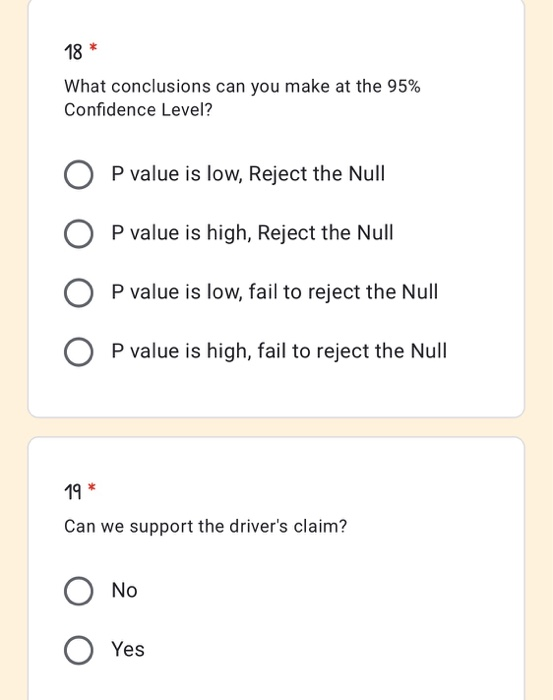Image resolution: width=553 pixels, height=700 pixels.
Task: Click the question number 19
Action: click(x=73, y=492)
